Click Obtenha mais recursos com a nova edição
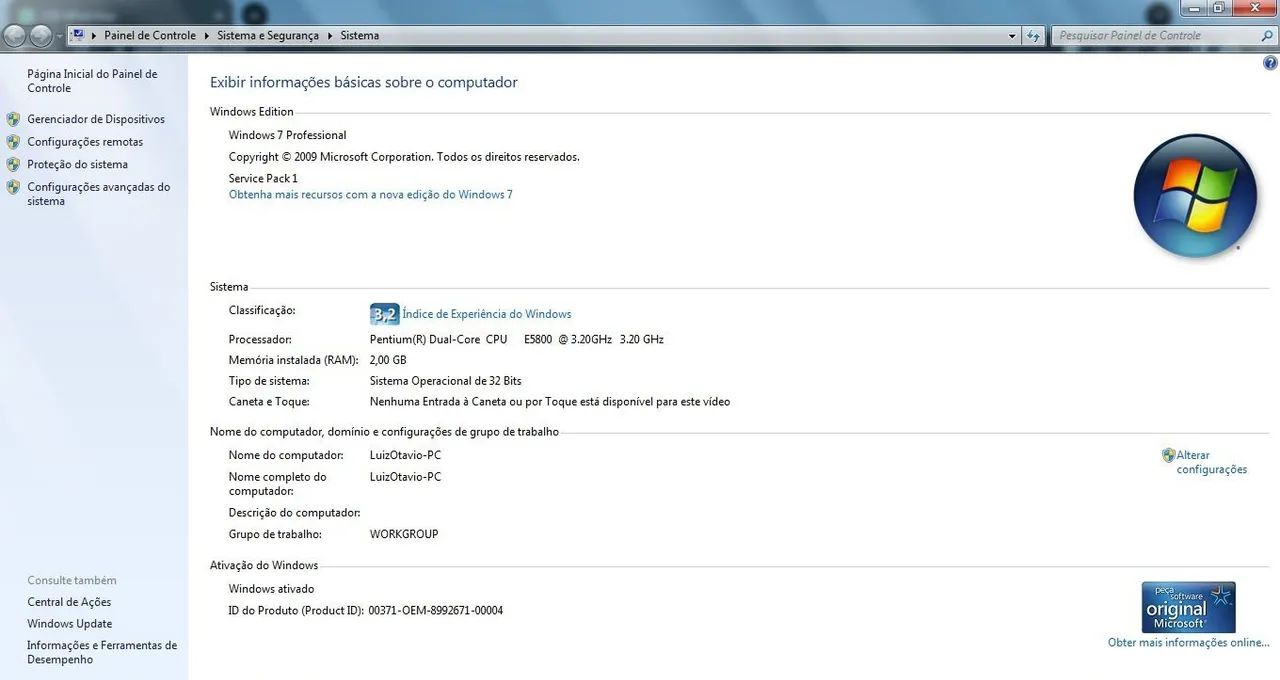Viewport: 1280px width, 680px height. coord(370,194)
